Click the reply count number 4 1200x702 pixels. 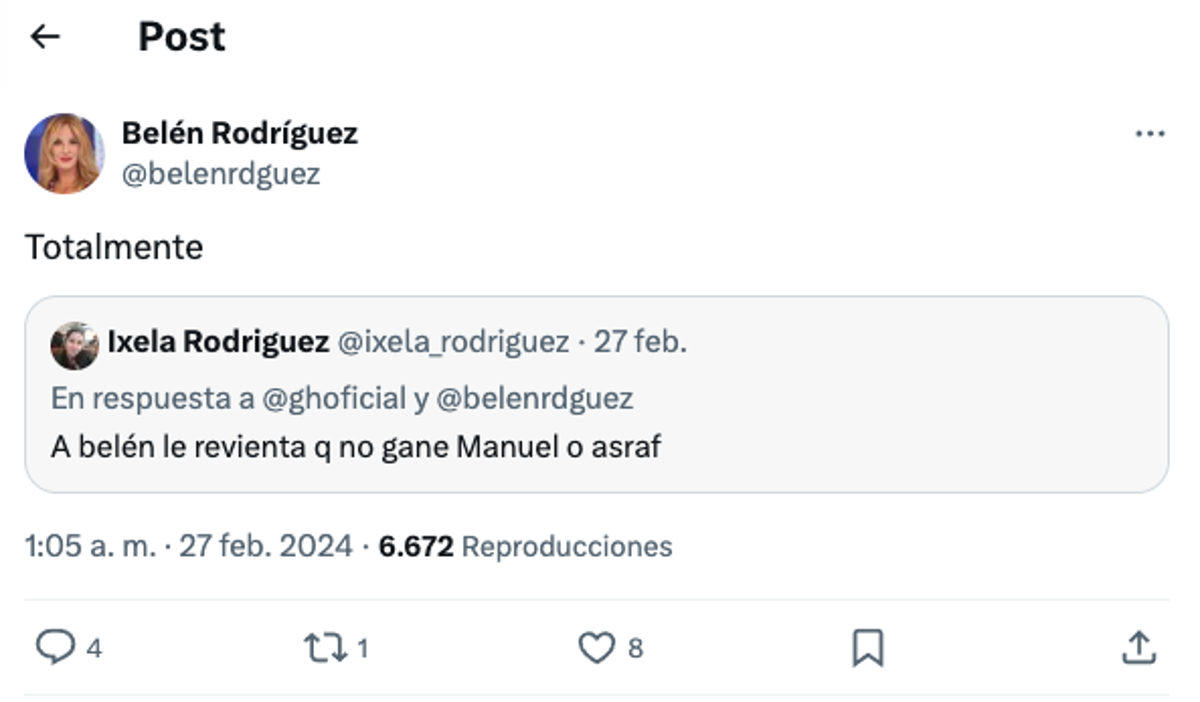(94, 649)
